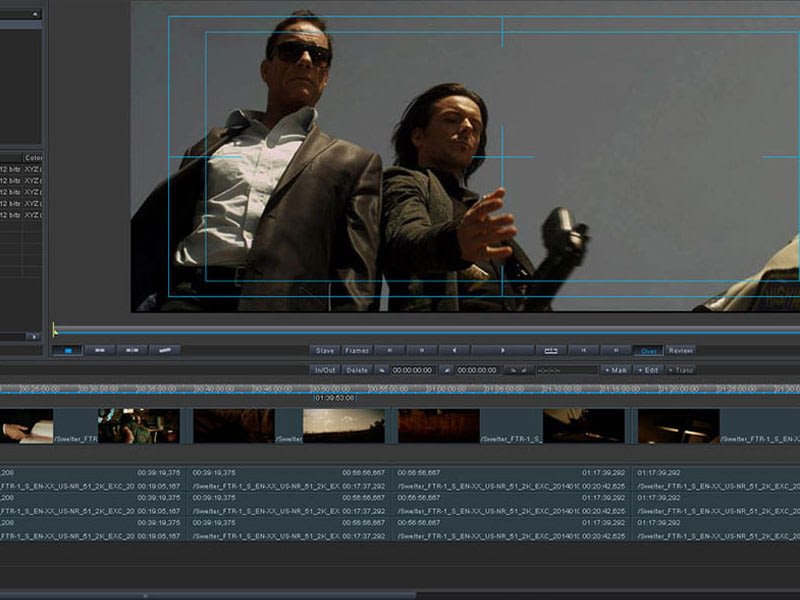
Task: Click the + Edit button
Action: click(x=648, y=370)
